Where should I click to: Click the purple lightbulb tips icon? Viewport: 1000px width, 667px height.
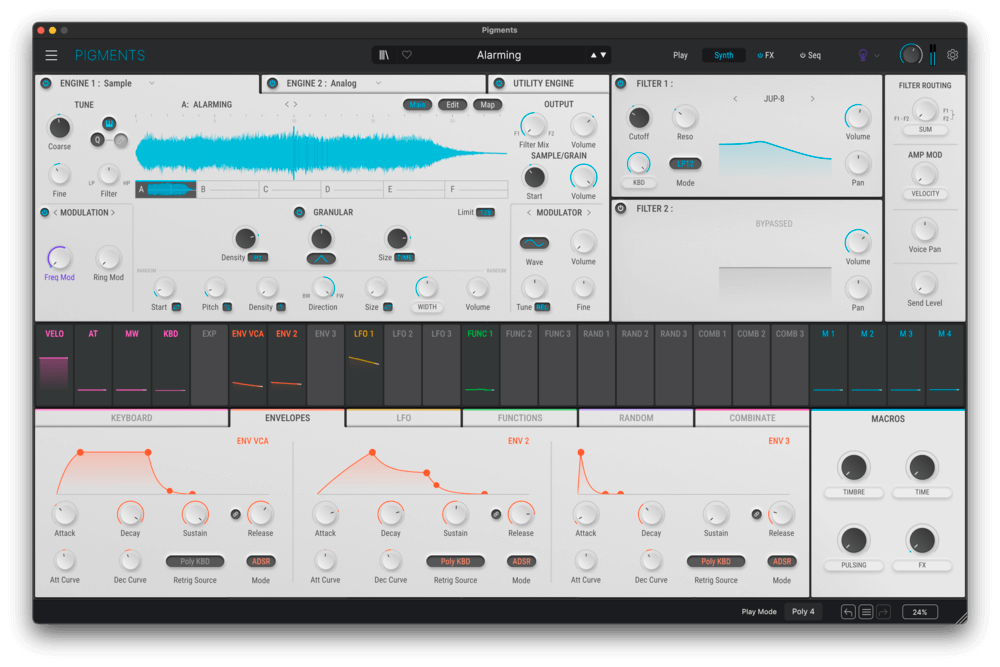click(x=864, y=56)
